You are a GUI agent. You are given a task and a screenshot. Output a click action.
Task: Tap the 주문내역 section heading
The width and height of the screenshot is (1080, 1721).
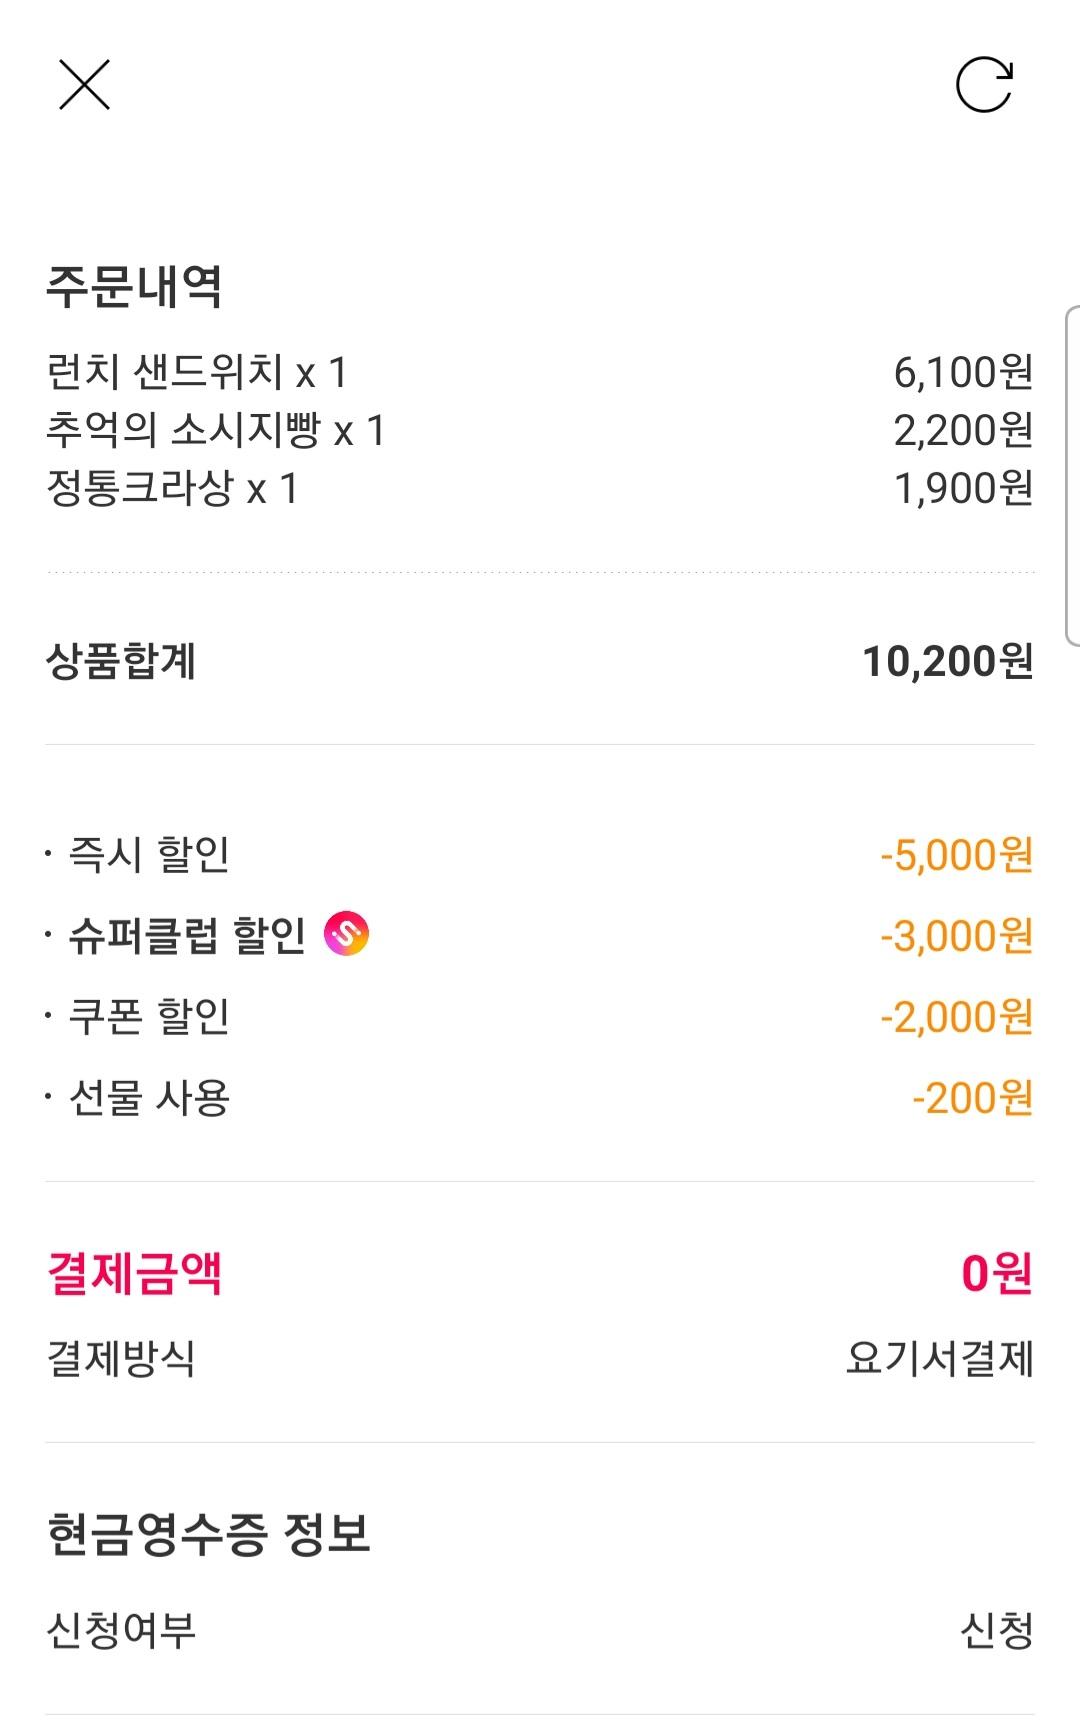(134, 287)
